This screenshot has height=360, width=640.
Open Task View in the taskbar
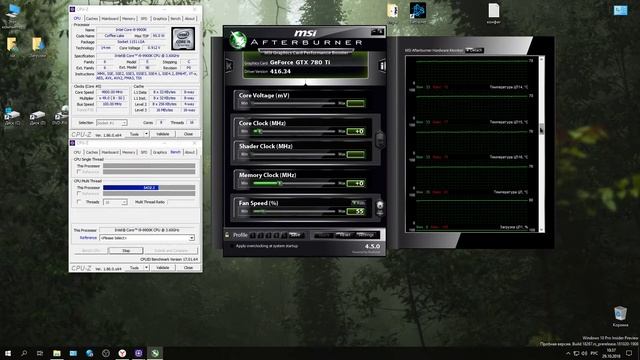tap(40, 353)
